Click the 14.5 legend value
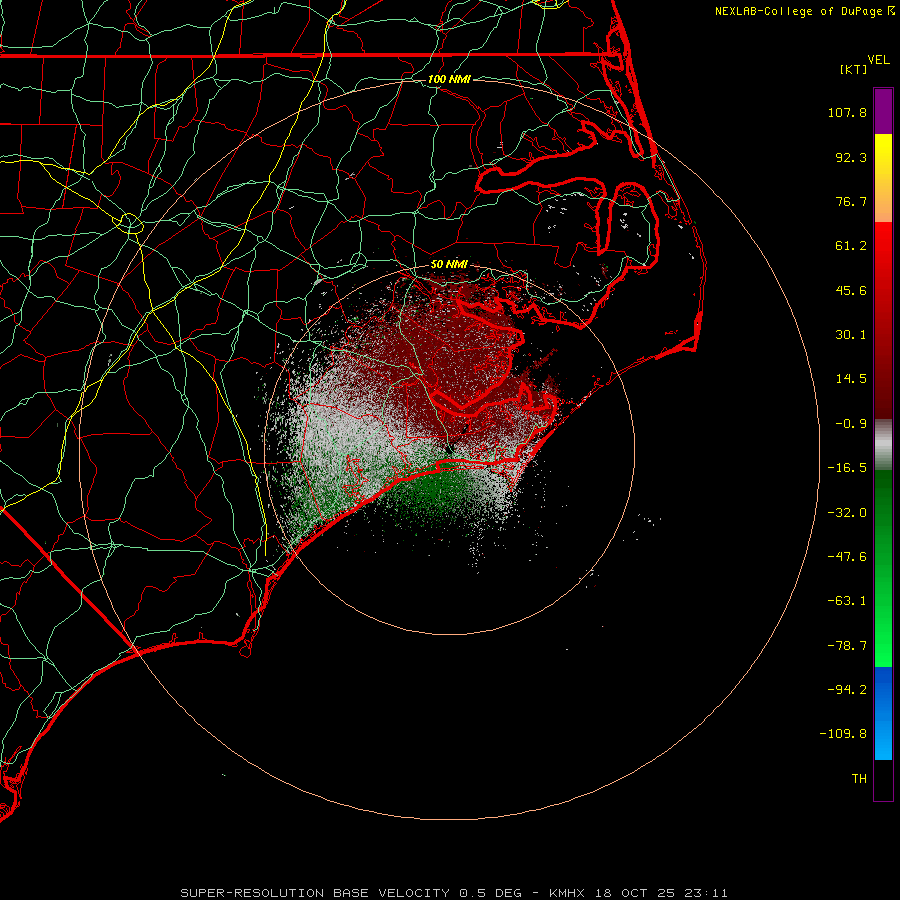The image size is (900, 900). (x=851, y=379)
